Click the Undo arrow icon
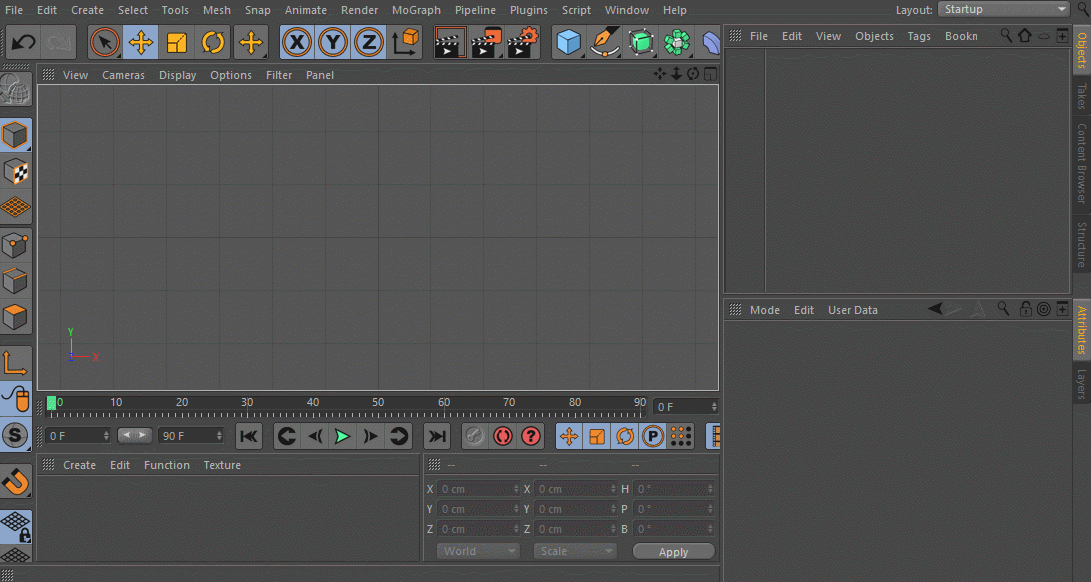1091x582 pixels. point(24,43)
